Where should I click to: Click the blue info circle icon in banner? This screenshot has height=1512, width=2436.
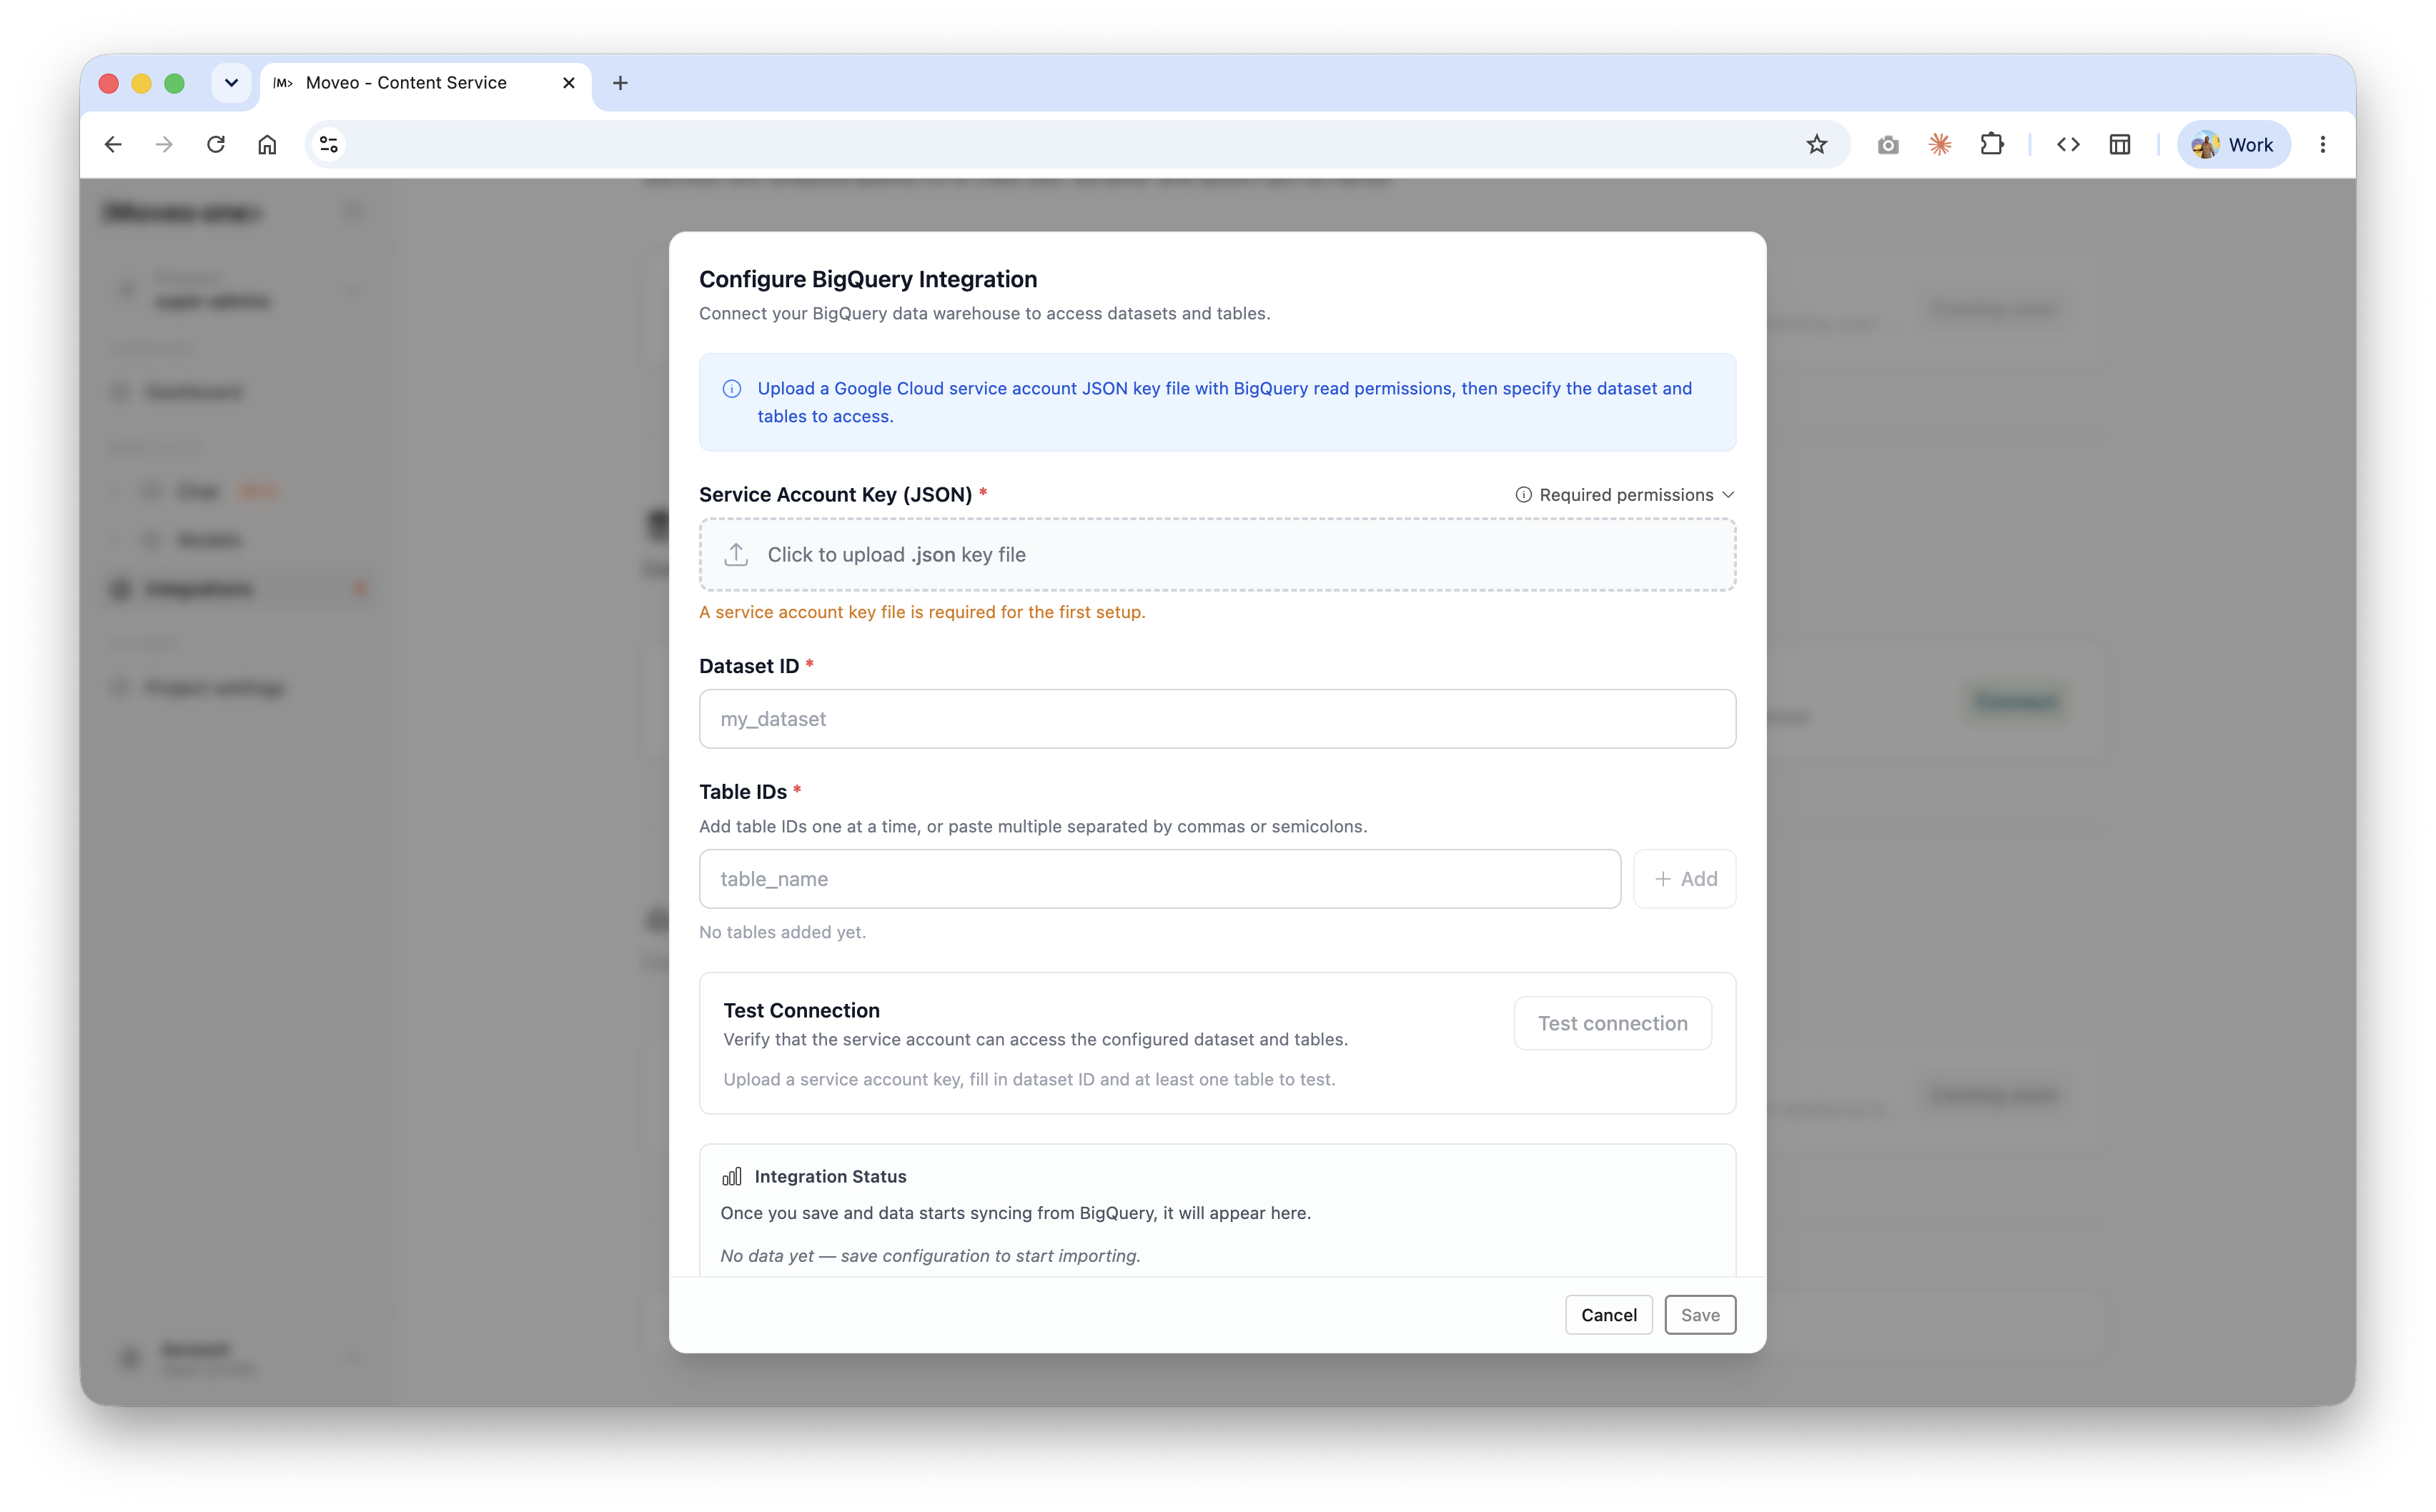point(732,389)
